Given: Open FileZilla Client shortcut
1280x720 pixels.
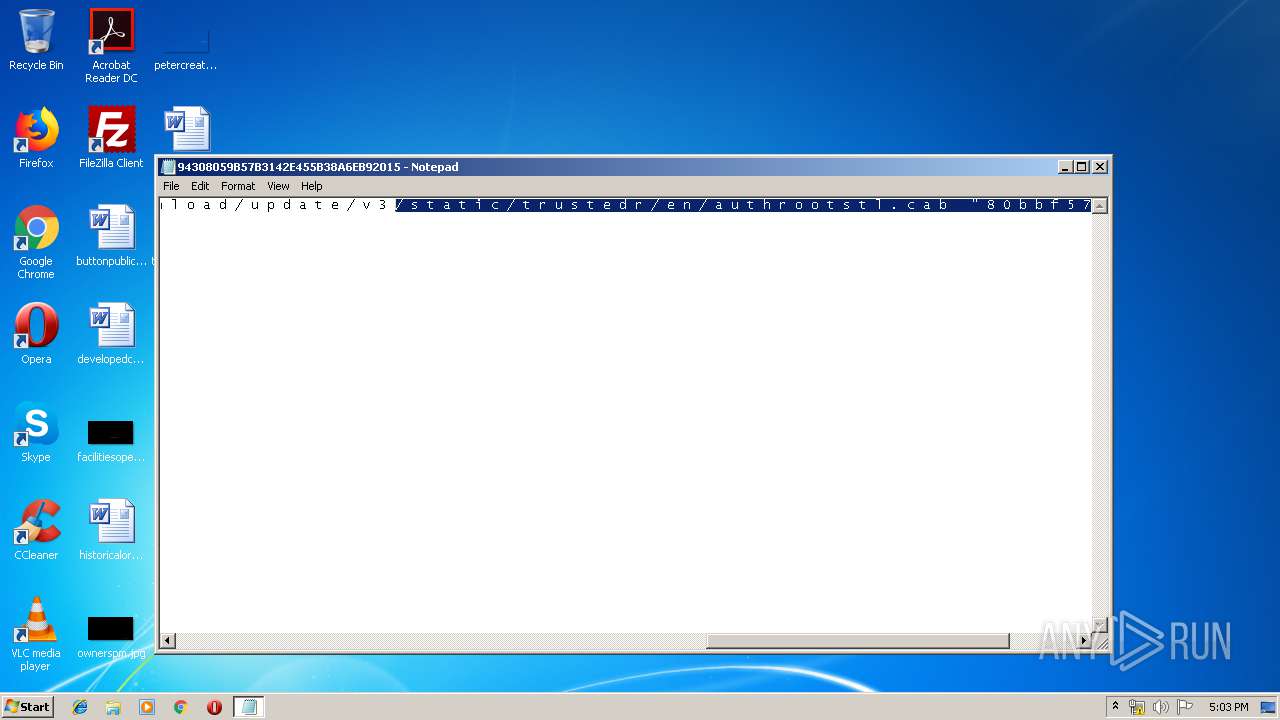Looking at the screenshot, I should (x=111, y=138).
